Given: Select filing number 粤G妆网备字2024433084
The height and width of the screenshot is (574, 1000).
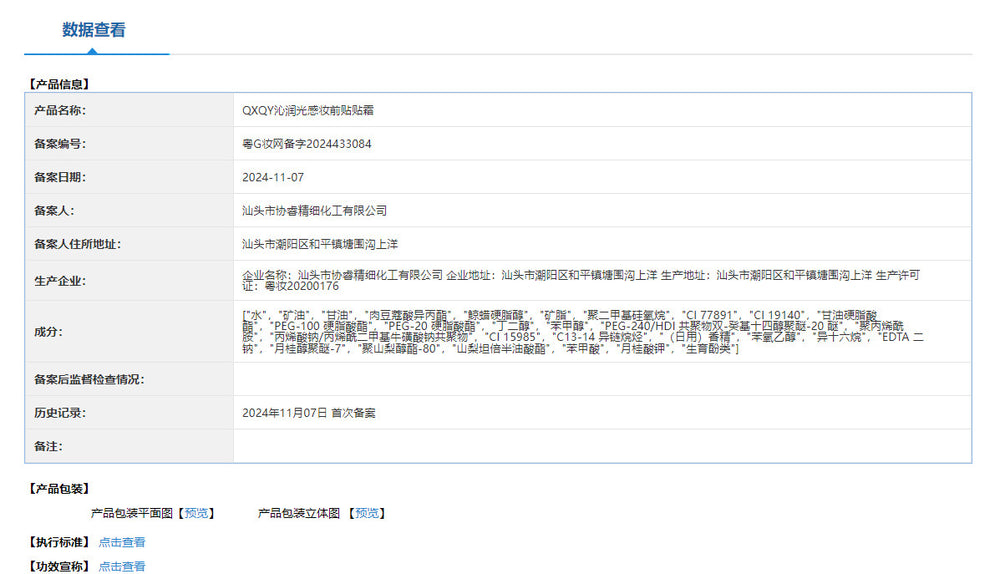Looking at the screenshot, I should 306,144.
